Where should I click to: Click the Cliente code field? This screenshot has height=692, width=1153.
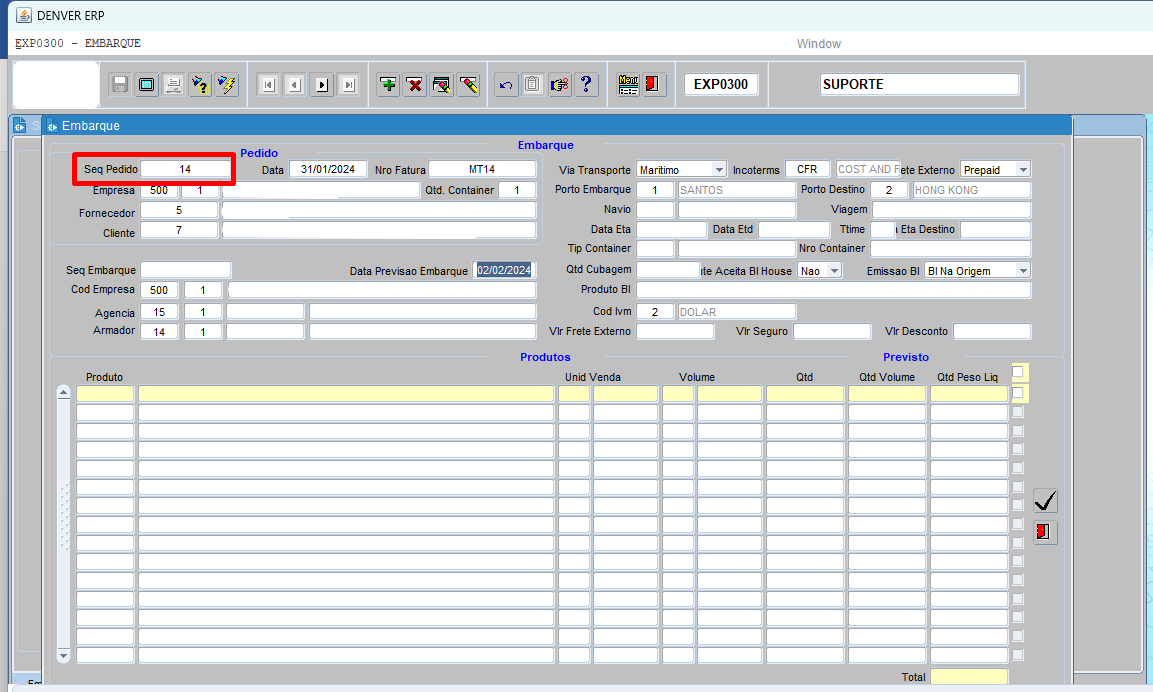(x=179, y=230)
